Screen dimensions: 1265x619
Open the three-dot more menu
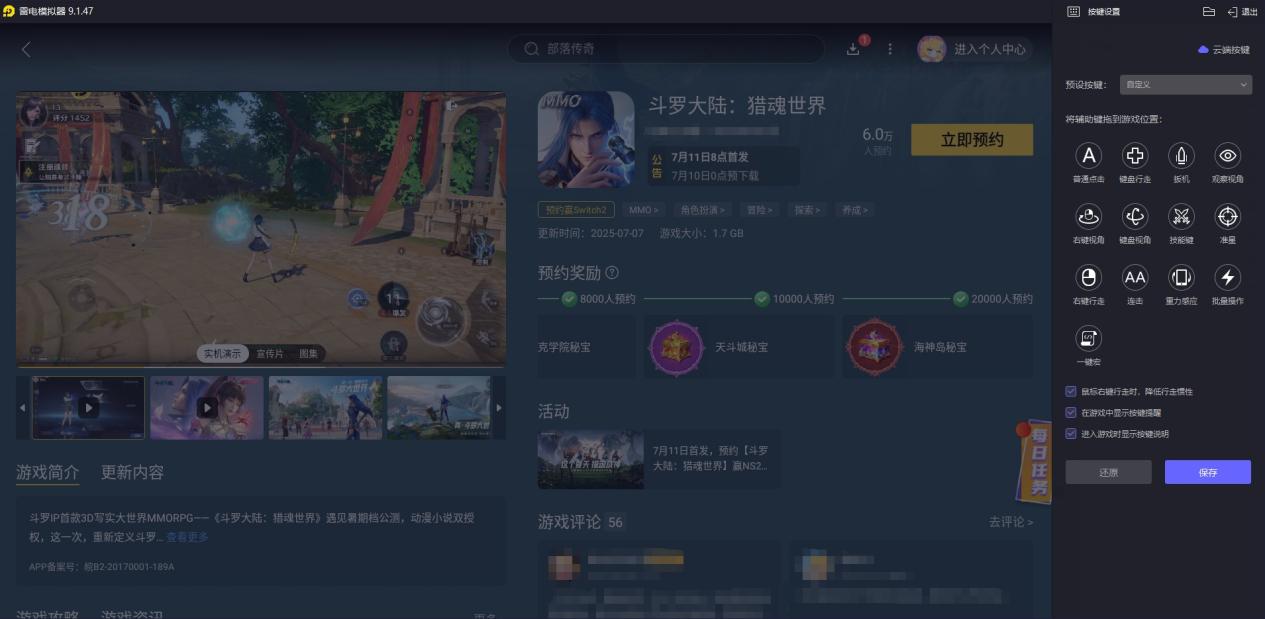(x=890, y=49)
